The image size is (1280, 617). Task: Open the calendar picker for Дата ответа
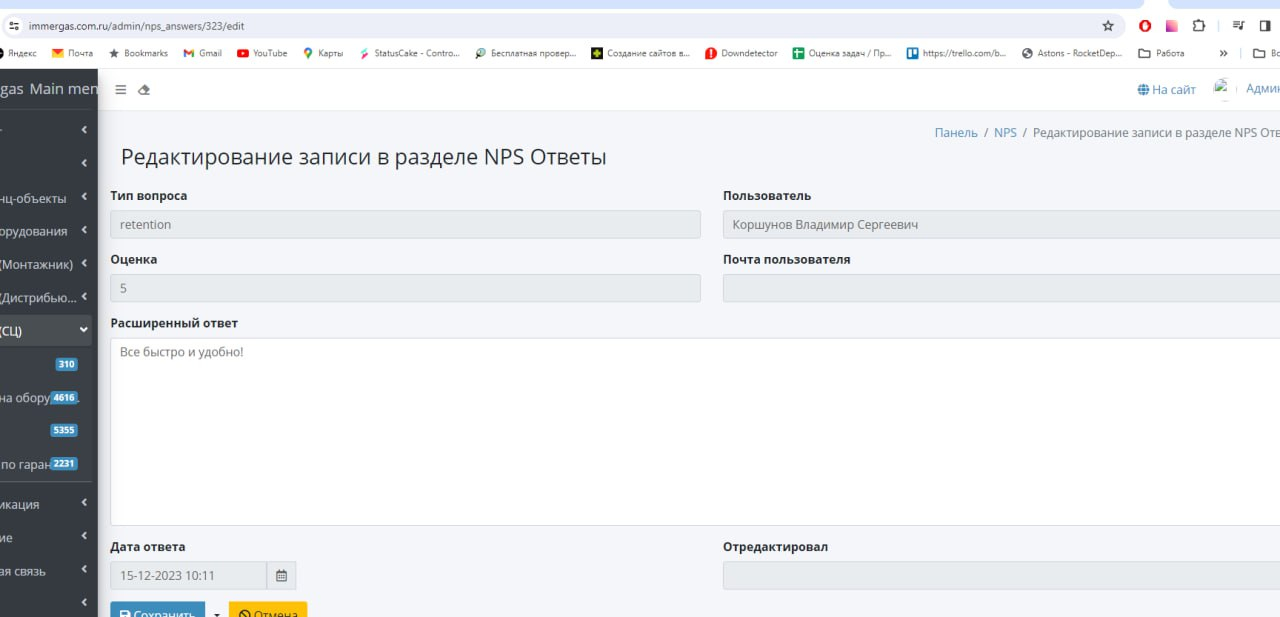pos(281,576)
